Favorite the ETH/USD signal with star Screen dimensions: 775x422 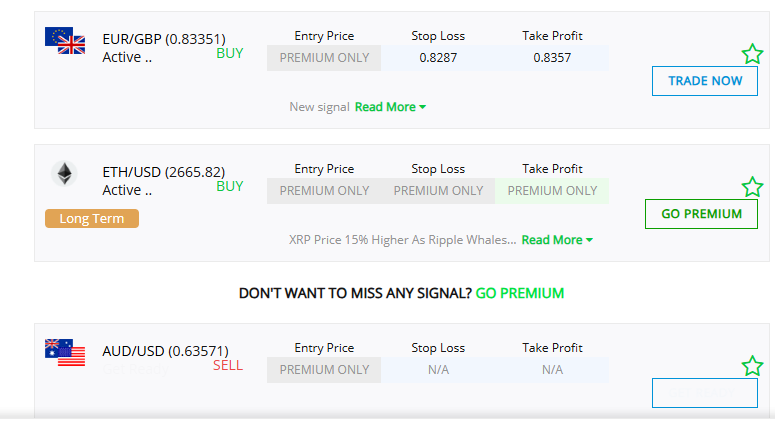pyautogui.click(x=752, y=187)
